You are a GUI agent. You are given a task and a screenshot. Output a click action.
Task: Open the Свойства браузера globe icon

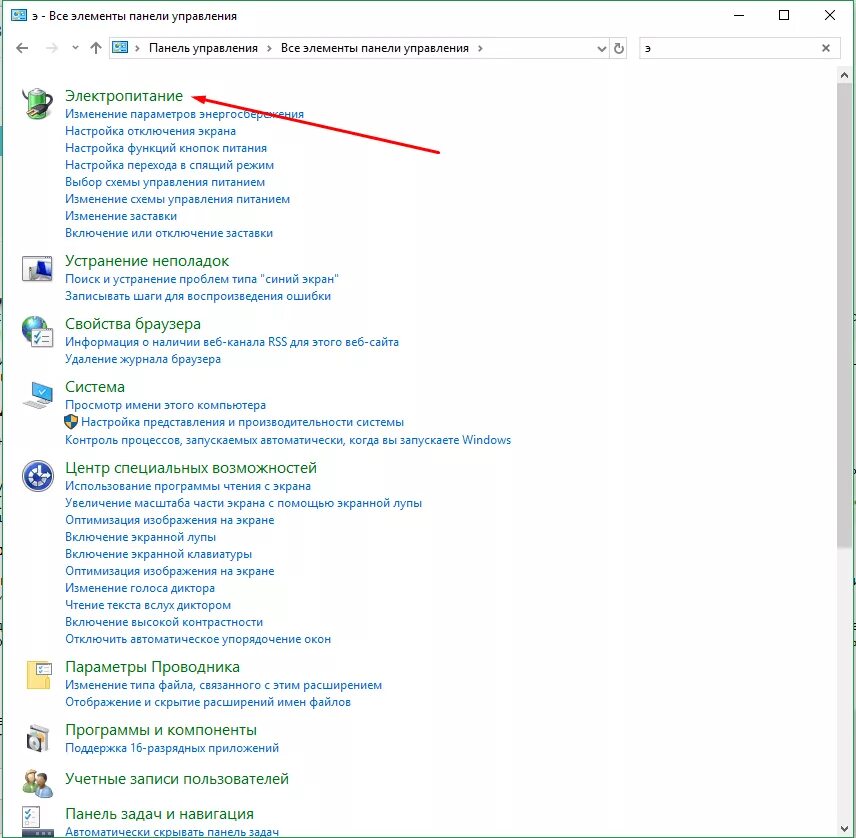click(37, 331)
